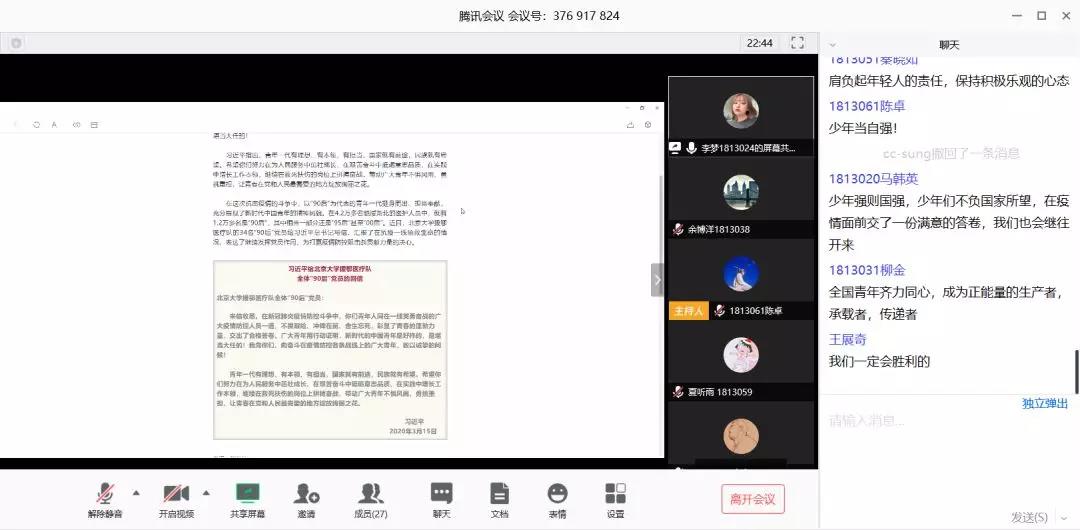Unmute microphone with 解除静音 button
Viewport: 1080px width, 530px height.
click(x=105, y=499)
